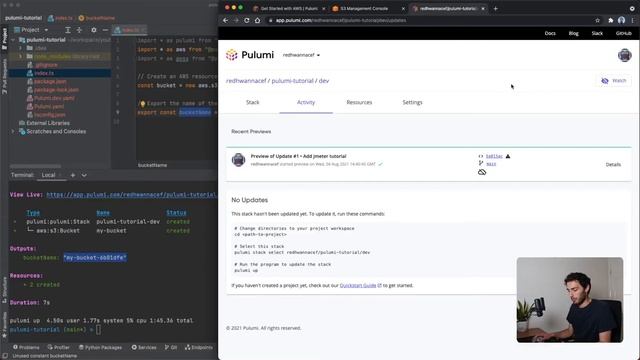
Task: Add a new terminal session with plus
Action: click(x=73, y=175)
